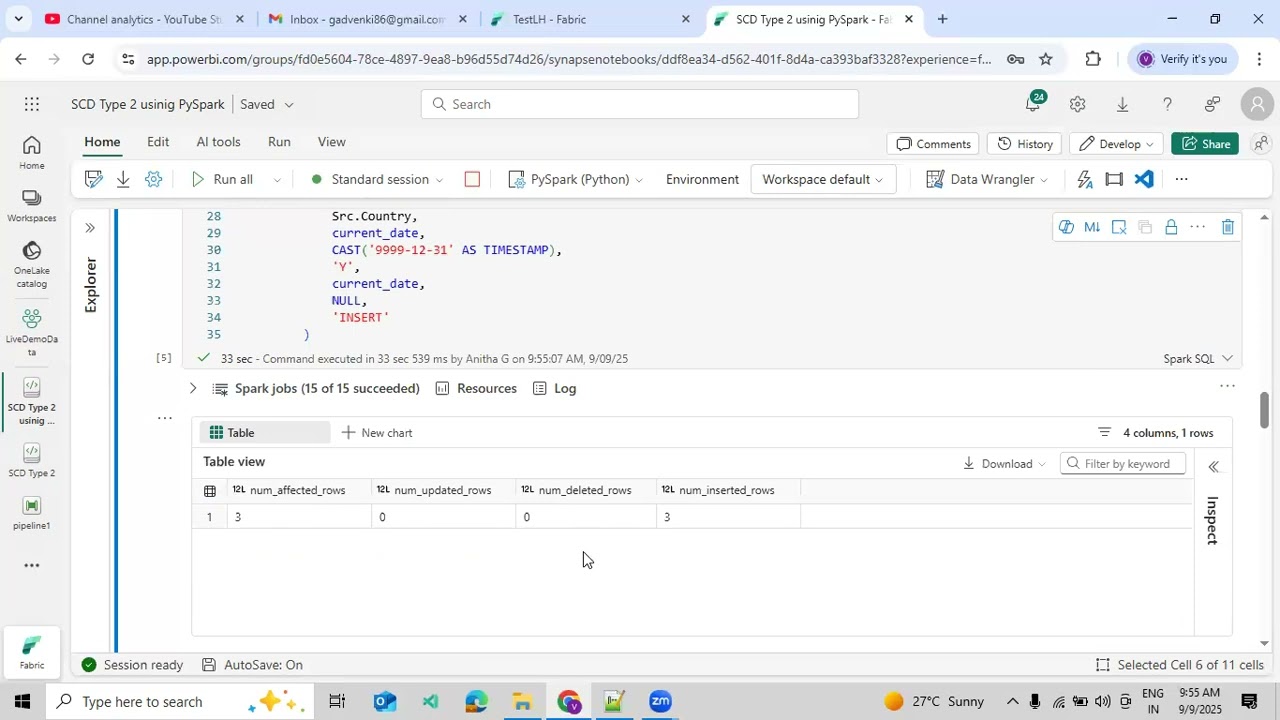Add a New chart to output
Screen dimensions: 1280x720
coord(377,433)
